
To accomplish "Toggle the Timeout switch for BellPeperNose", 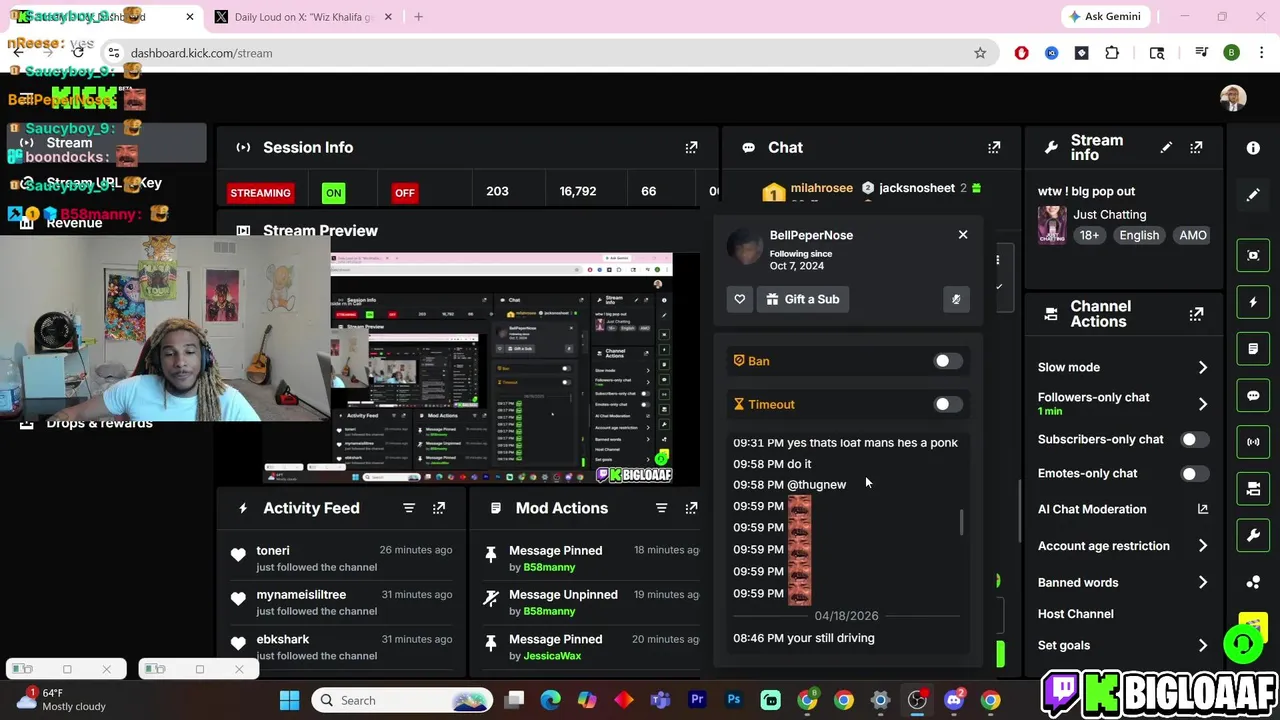I will (x=948, y=404).
